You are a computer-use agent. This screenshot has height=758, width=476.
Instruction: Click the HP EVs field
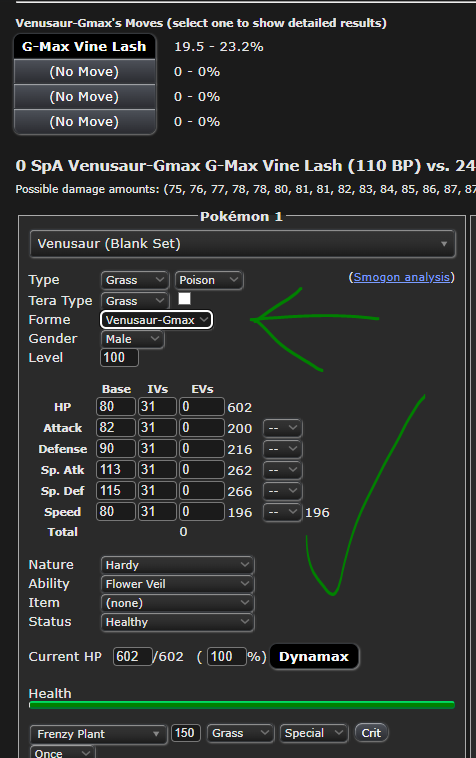[x=202, y=407]
